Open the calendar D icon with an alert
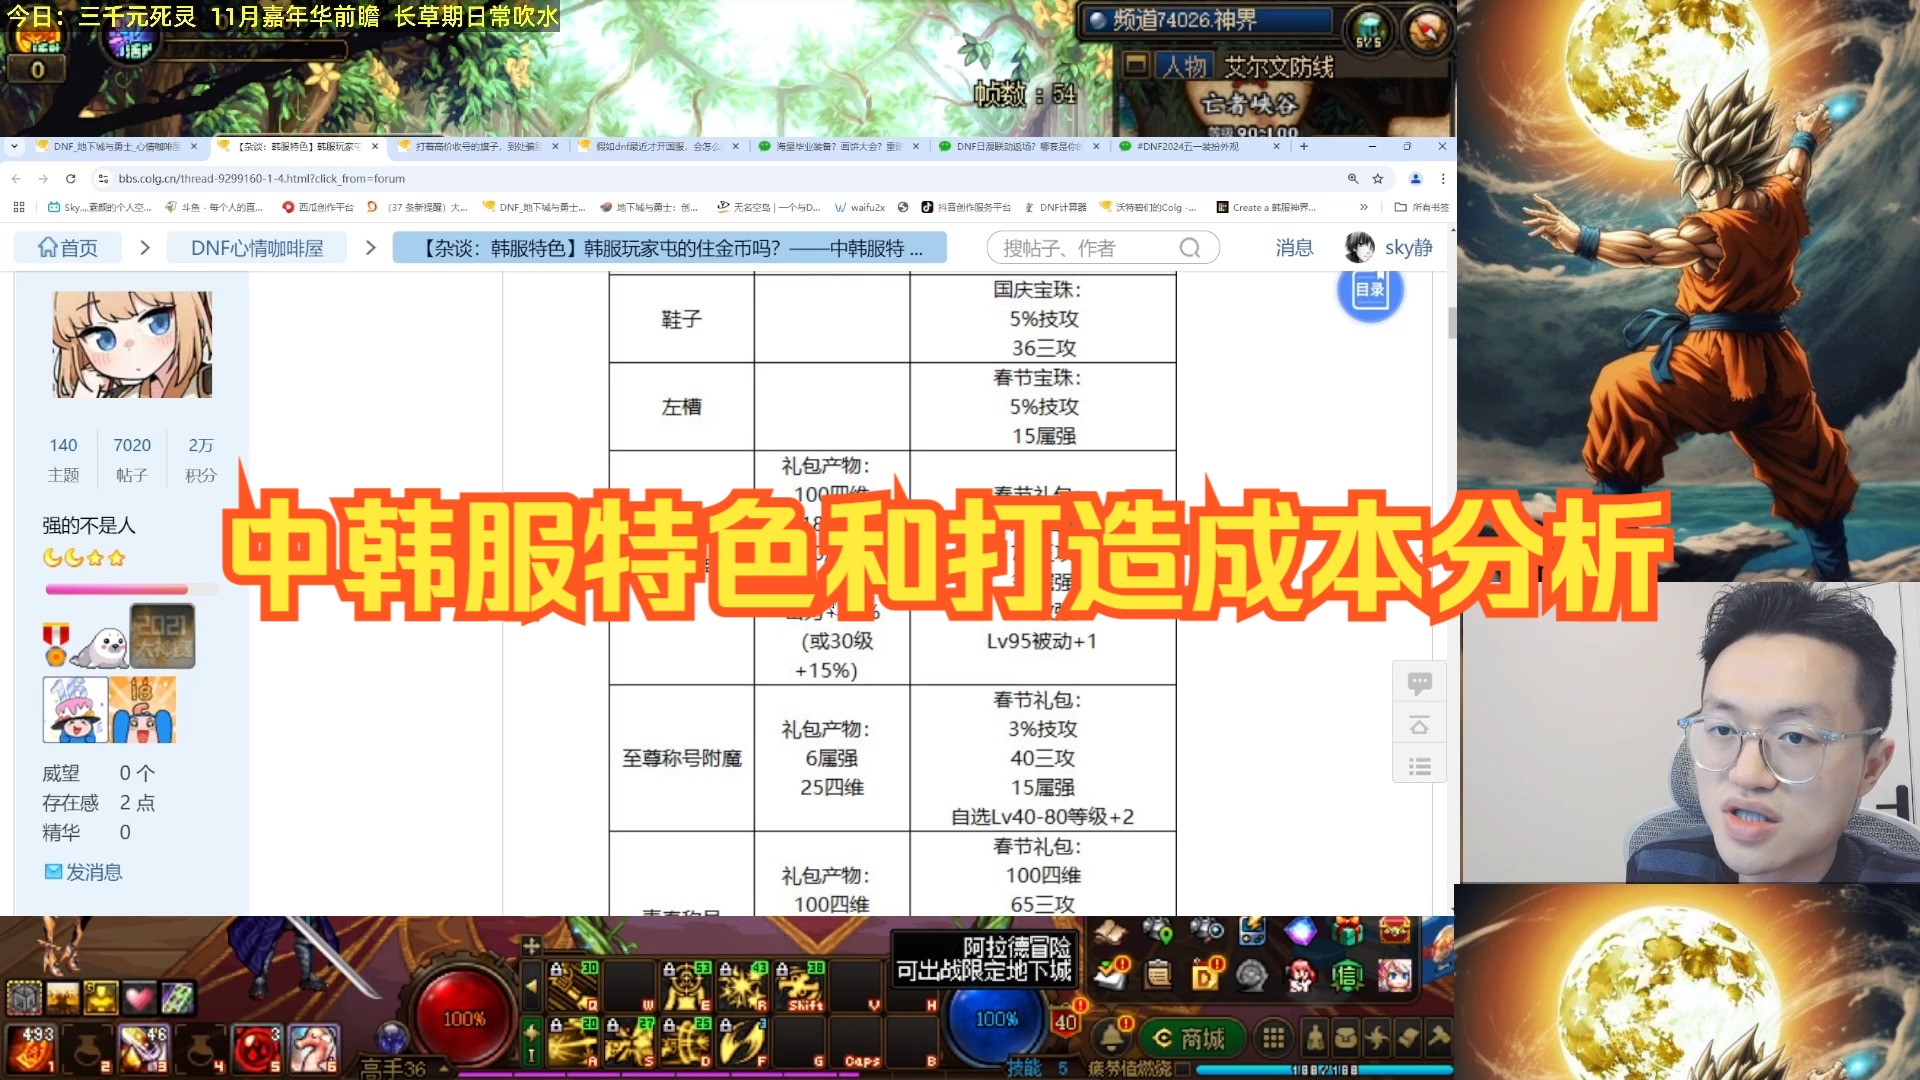1920x1080 pixels. (1205, 974)
